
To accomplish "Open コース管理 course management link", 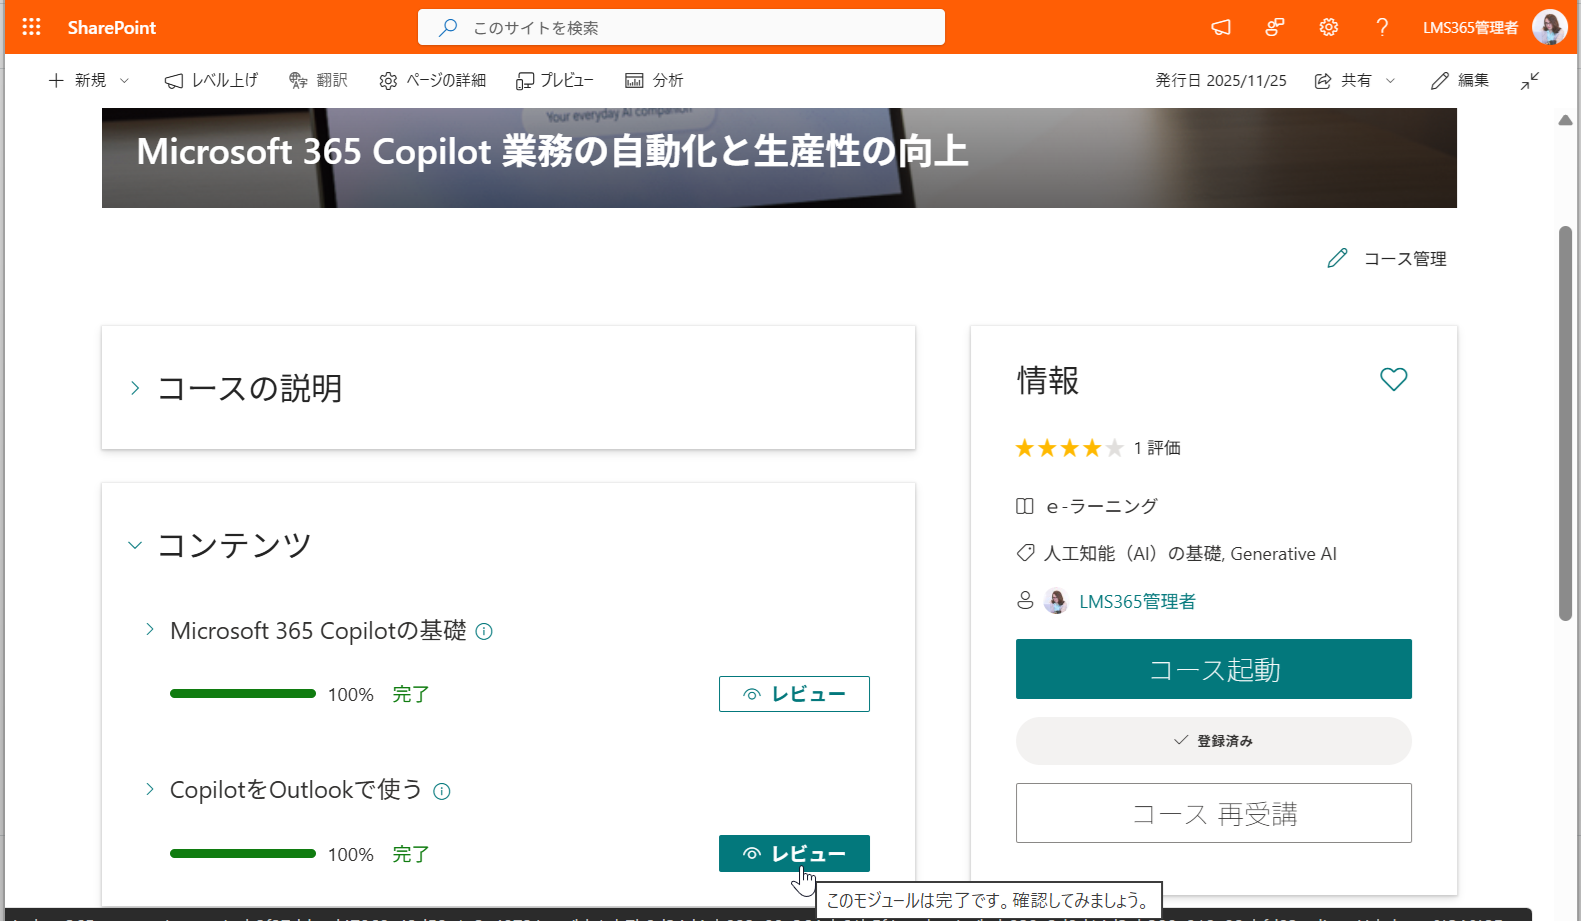I will (1387, 258).
